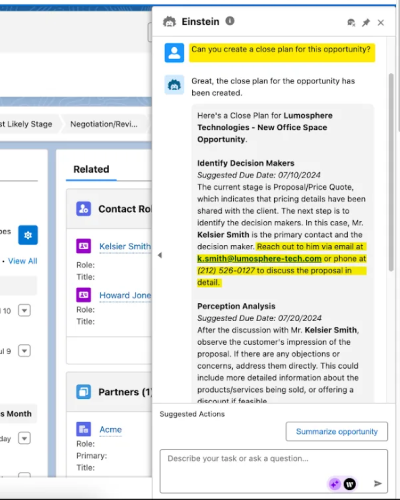Click the contact icon beside Kelsier Smith
Viewport: 400px width, 500px height.
[x=83, y=246]
